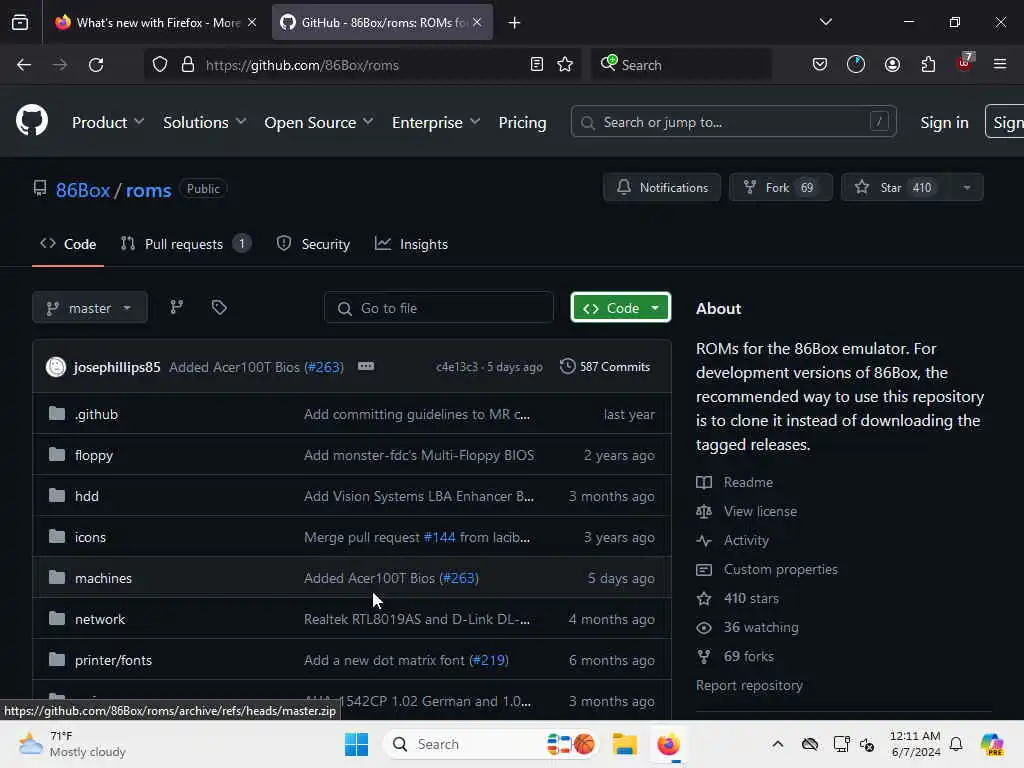Click the padlock site info icon
This screenshot has width=1024, height=768.
(x=187, y=65)
